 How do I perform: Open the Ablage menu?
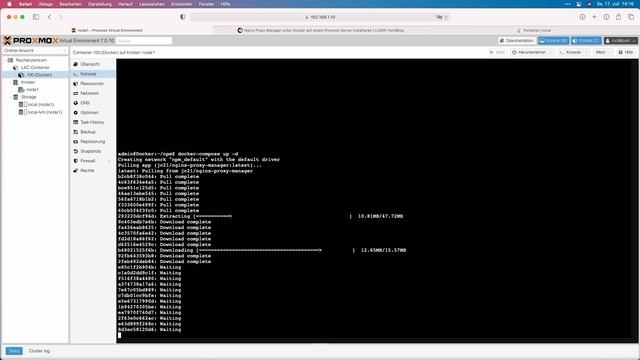click(45, 4)
